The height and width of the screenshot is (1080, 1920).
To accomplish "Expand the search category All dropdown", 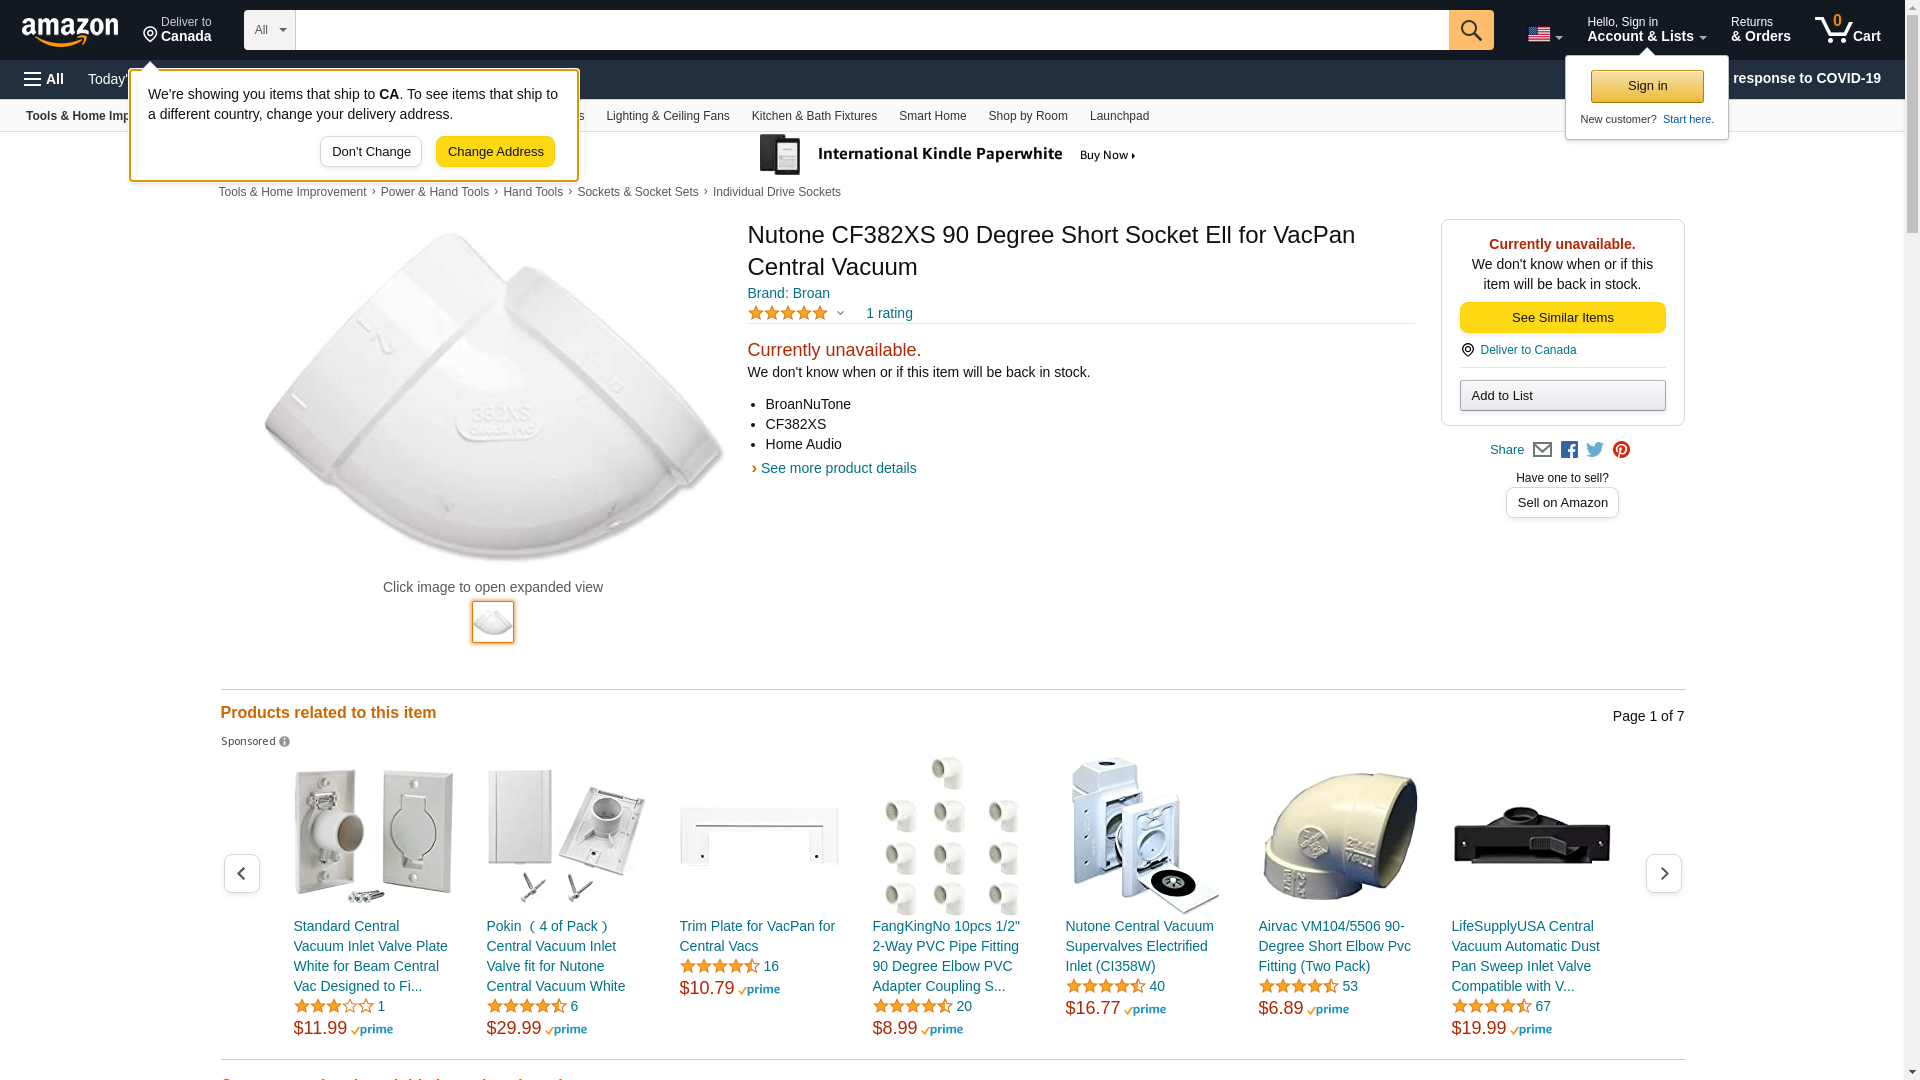I will click(x=269, y=30).
